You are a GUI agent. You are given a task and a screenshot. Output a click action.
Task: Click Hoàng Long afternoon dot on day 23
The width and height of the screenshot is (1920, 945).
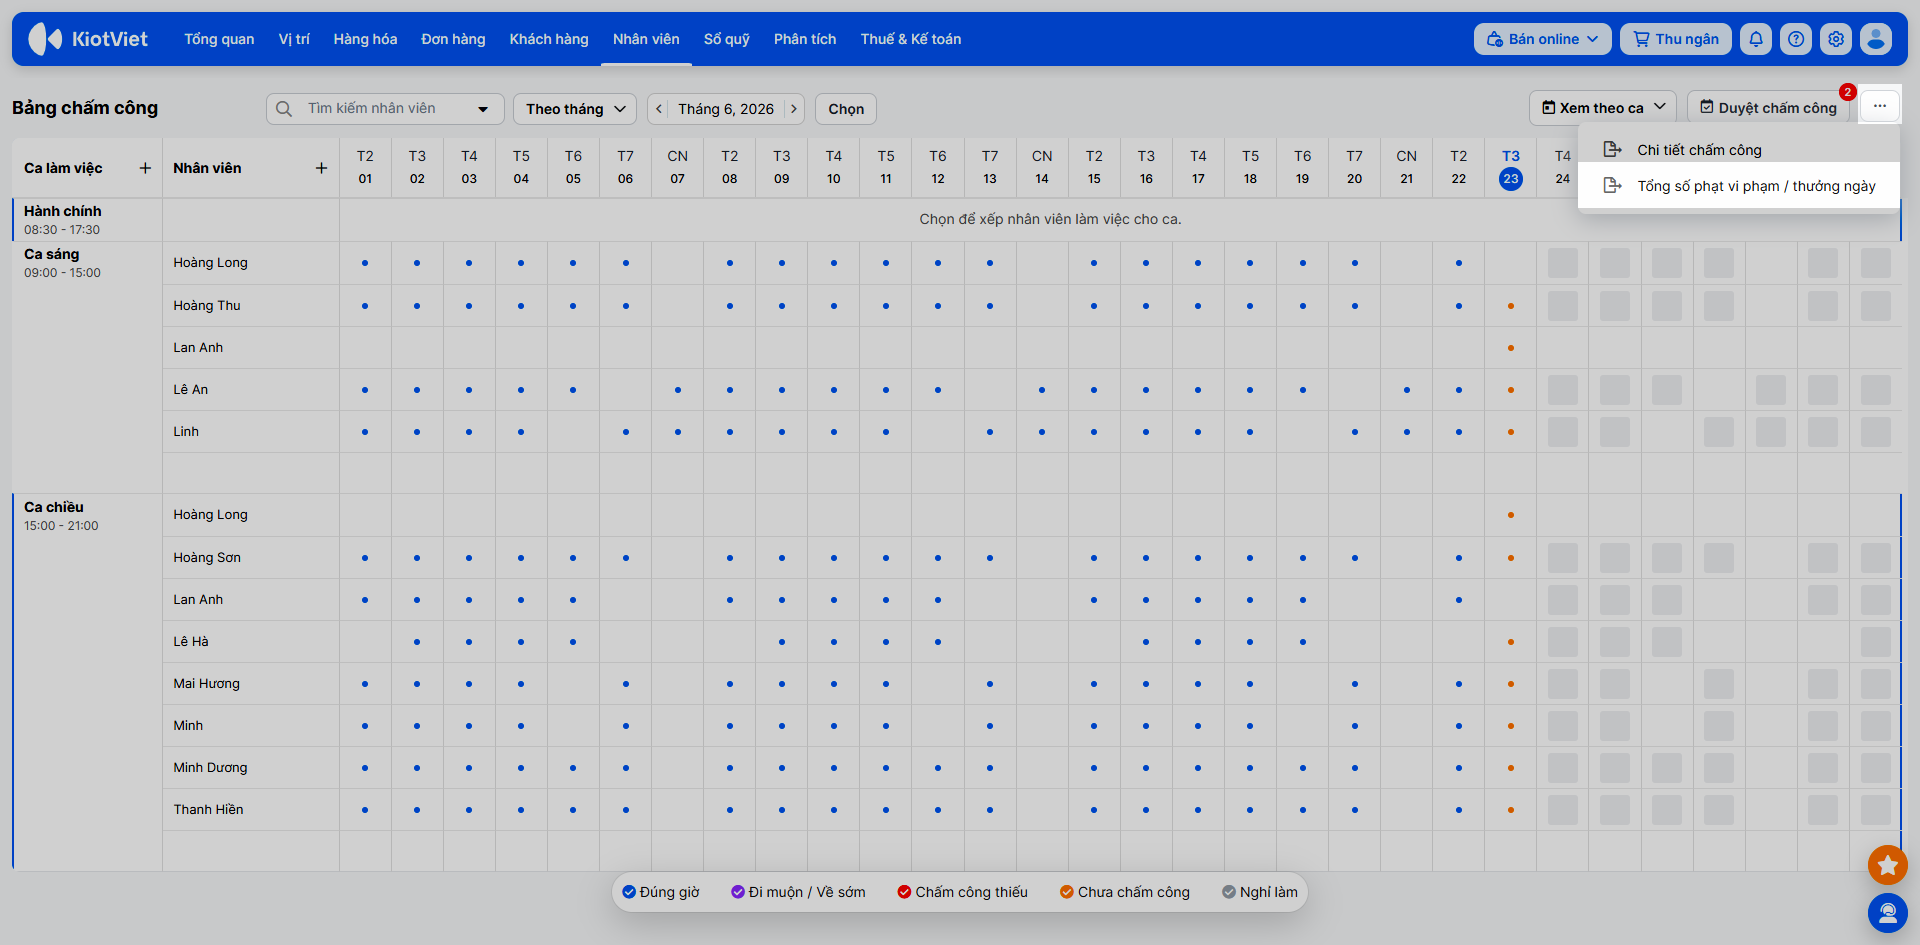[x=1510, y=515]
